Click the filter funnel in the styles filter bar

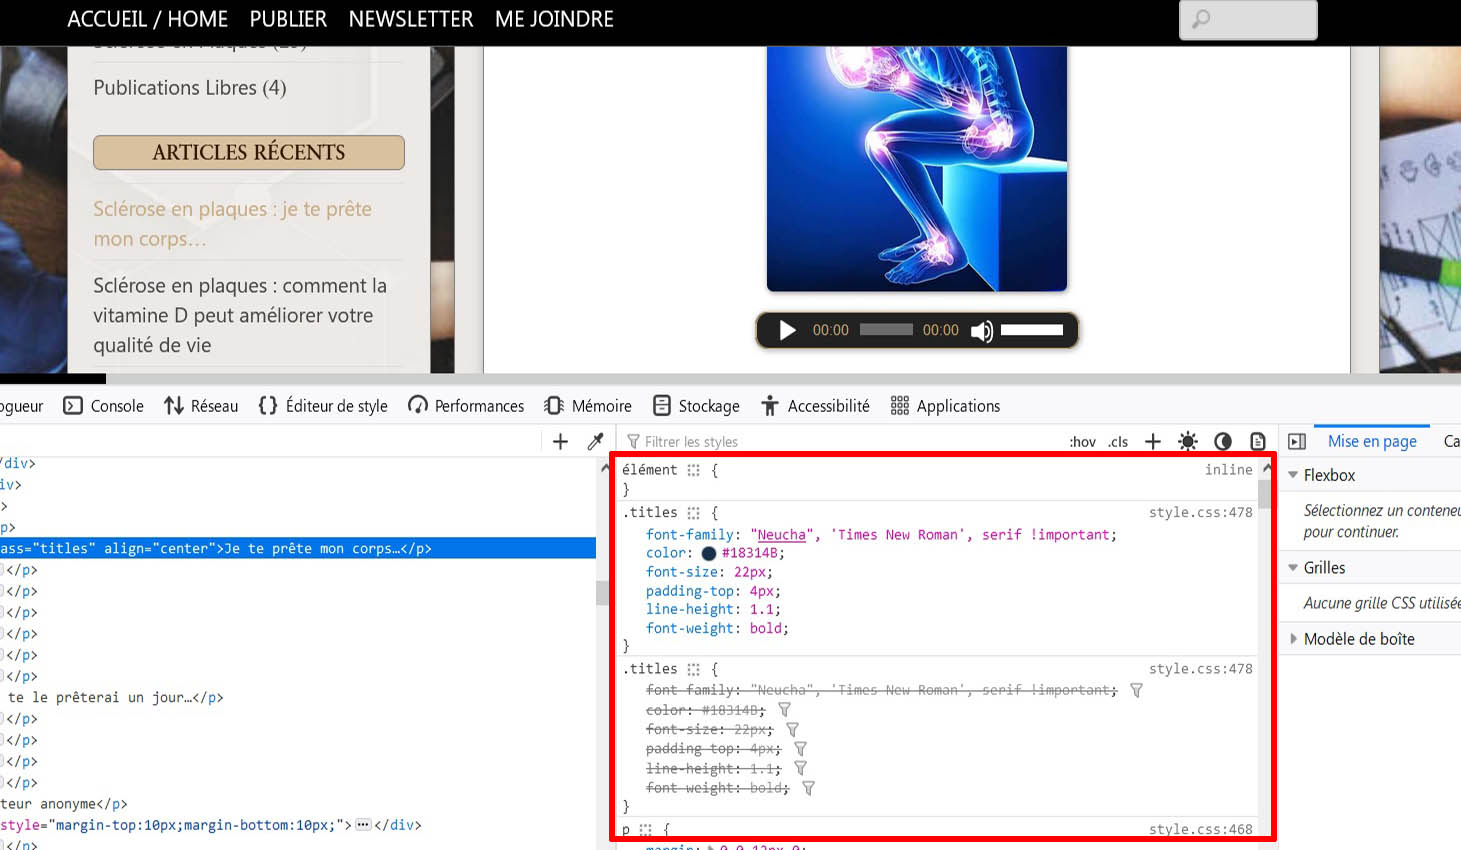coord(635,441)
